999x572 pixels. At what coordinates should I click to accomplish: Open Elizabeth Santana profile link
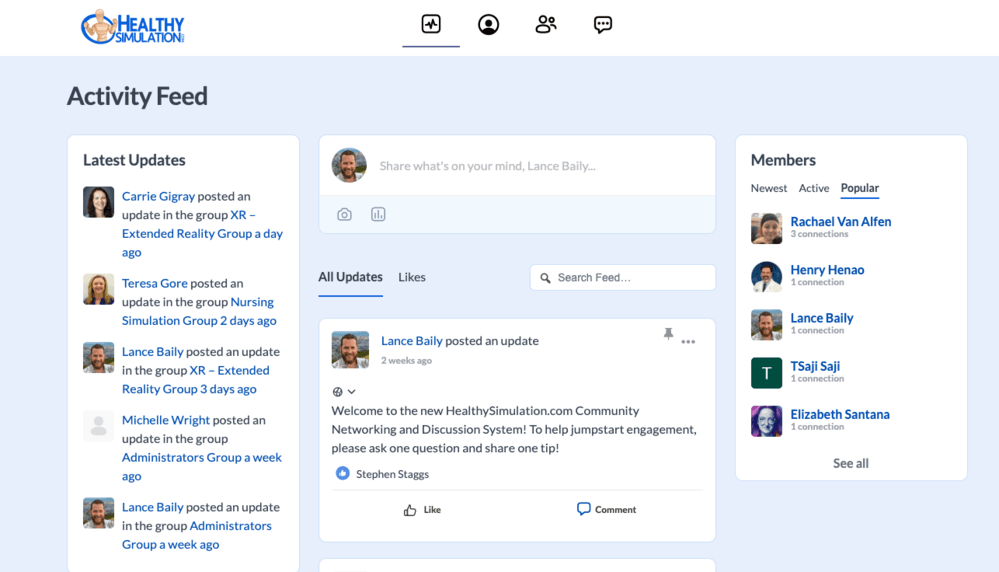[x=840, y=414]
